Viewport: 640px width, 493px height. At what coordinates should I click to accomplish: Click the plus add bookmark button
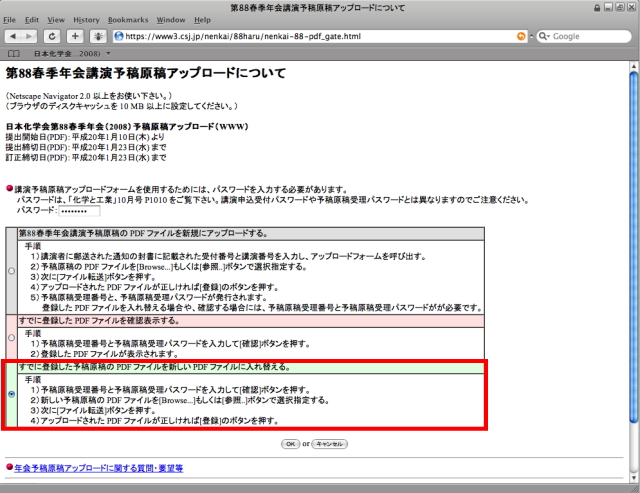coord(75,36)
